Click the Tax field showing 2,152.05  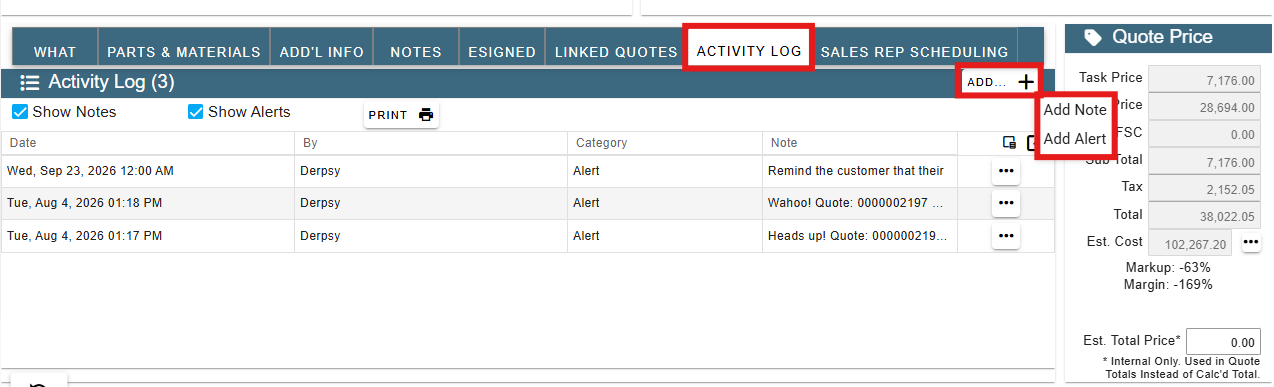click(1204, 188)
